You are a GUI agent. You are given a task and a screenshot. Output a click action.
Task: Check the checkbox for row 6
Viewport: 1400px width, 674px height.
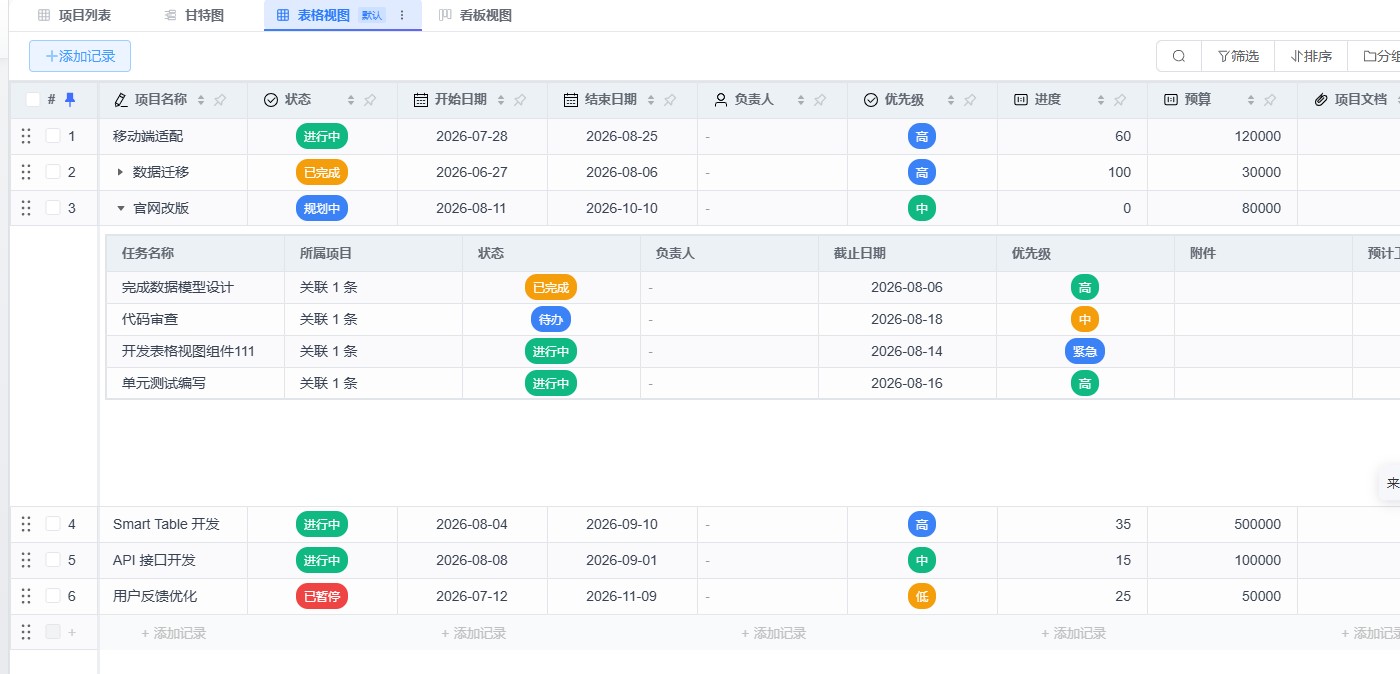[x=53, y=596]
